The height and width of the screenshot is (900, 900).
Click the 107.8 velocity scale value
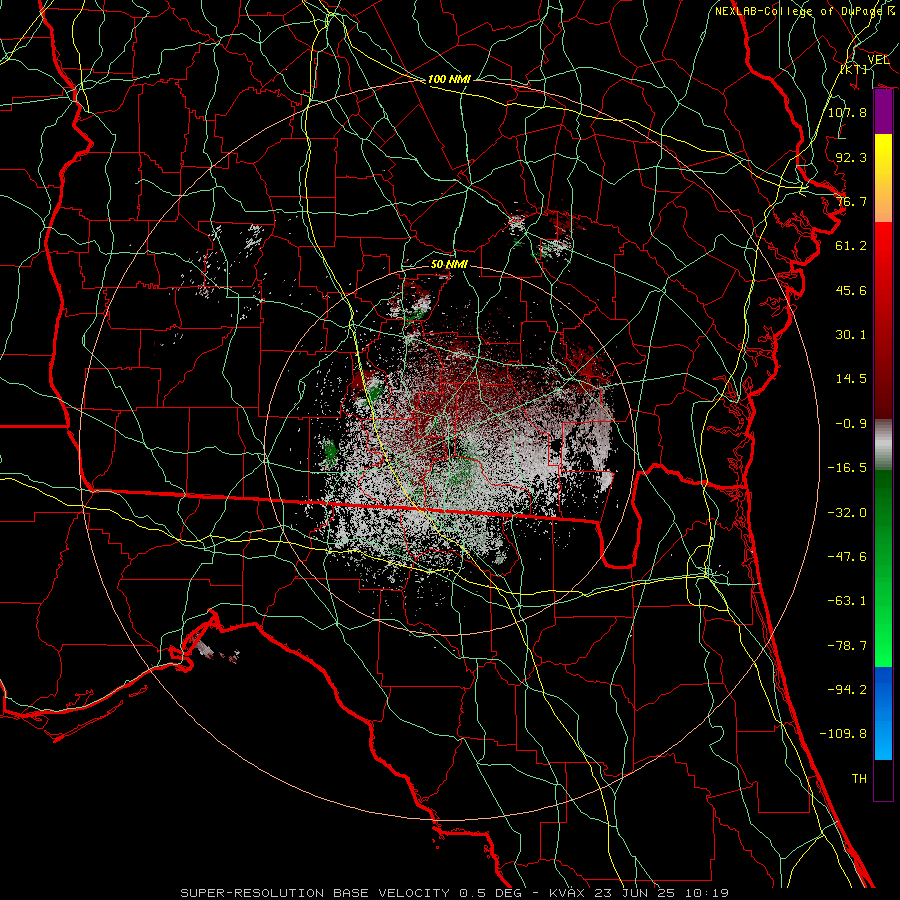tap(847, 112)
